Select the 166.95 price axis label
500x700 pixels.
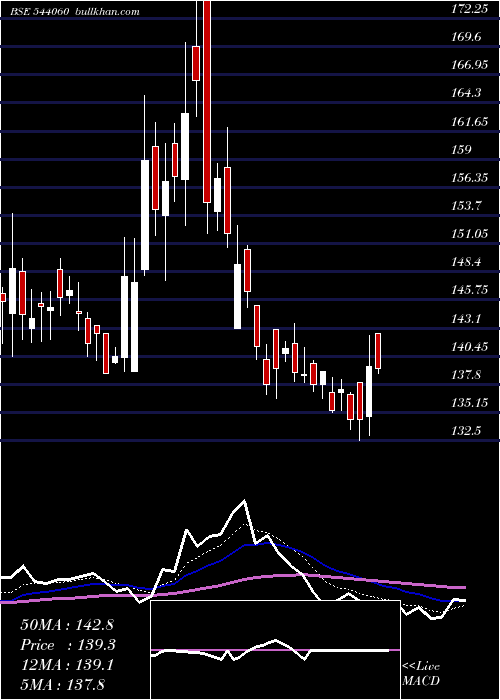469,65
